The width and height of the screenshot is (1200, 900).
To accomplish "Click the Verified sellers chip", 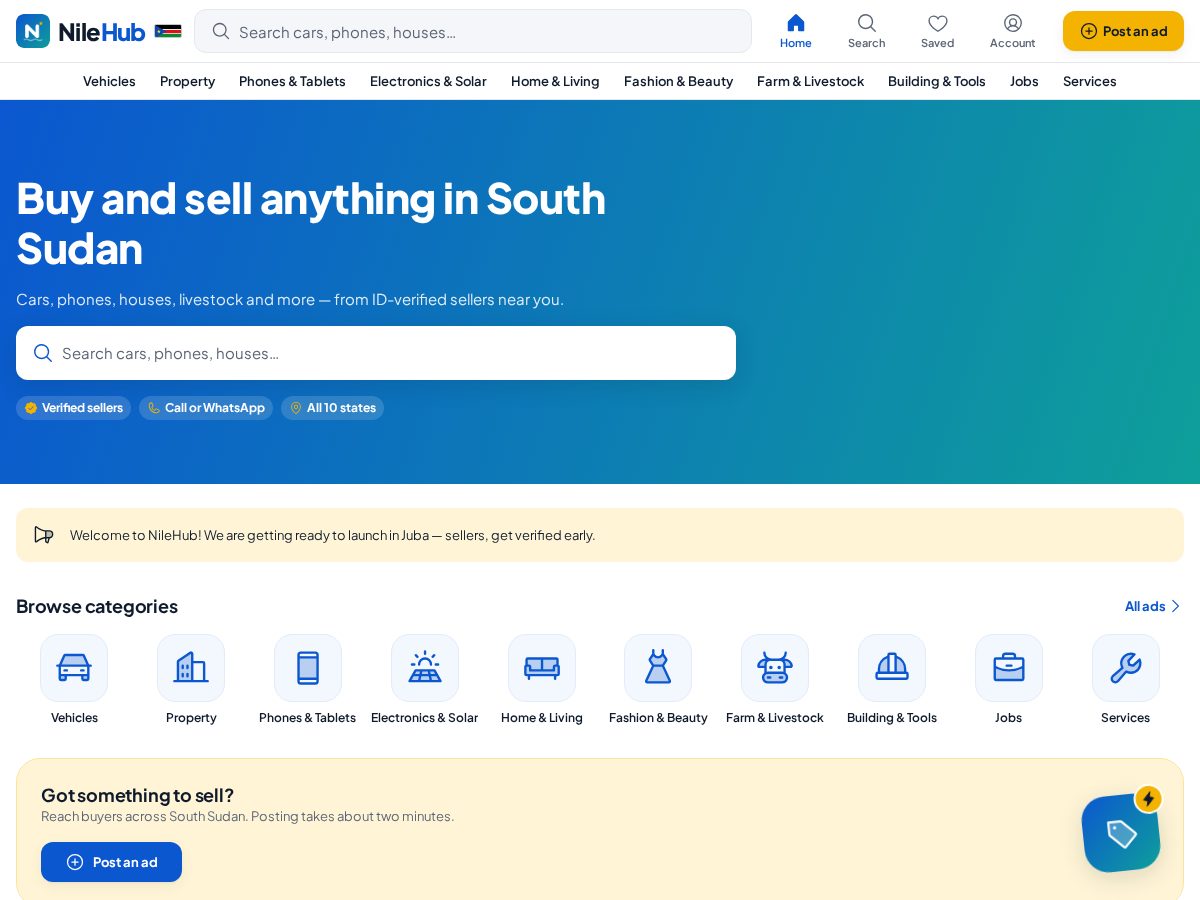I will pyautogui.click(x=73, y=408).
